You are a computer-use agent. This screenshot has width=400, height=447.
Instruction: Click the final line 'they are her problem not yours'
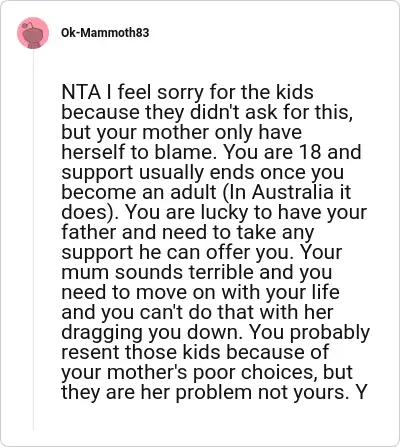(x=203, y=393)
